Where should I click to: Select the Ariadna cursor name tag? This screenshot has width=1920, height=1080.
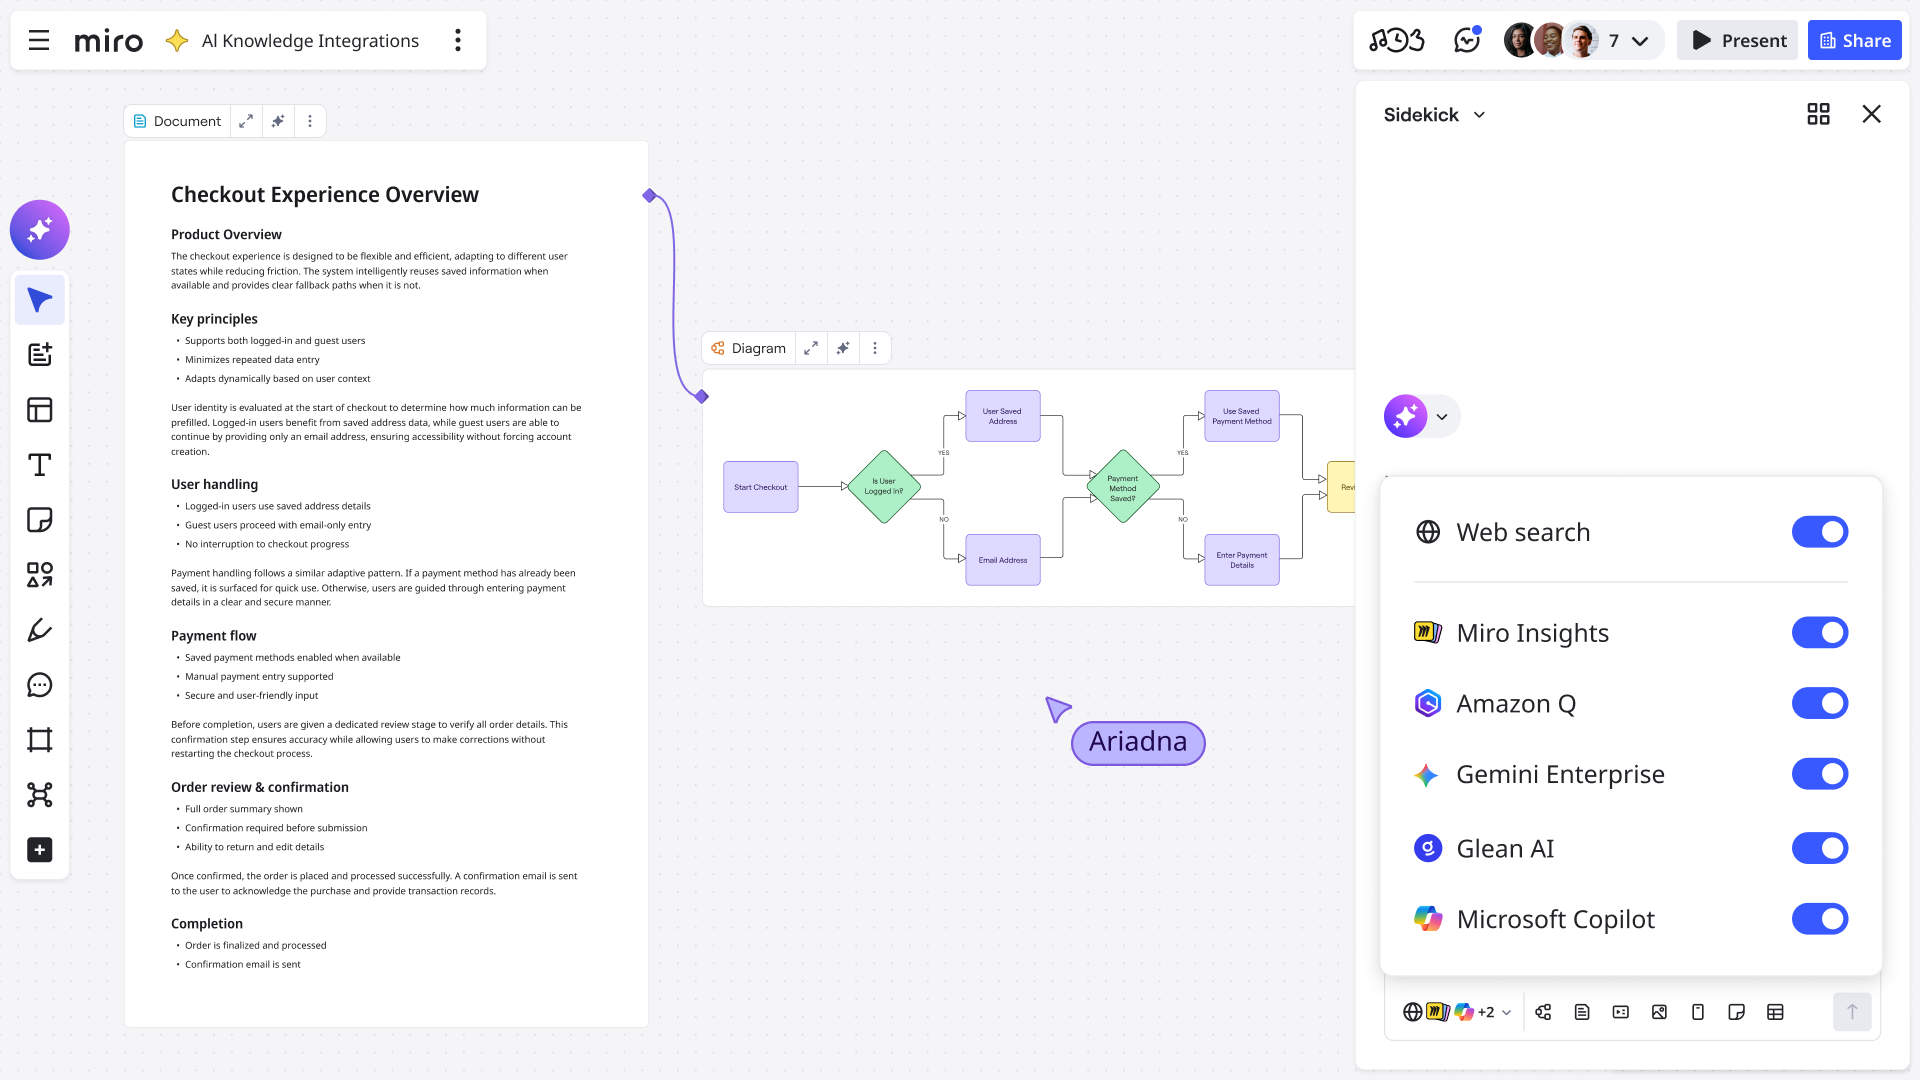pyautogui.click(x=1137, y=742)
